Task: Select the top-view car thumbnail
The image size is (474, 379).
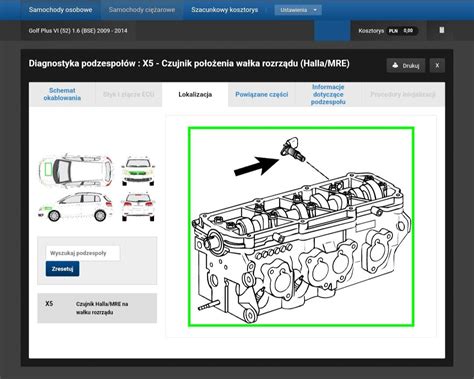Action: 76,170
